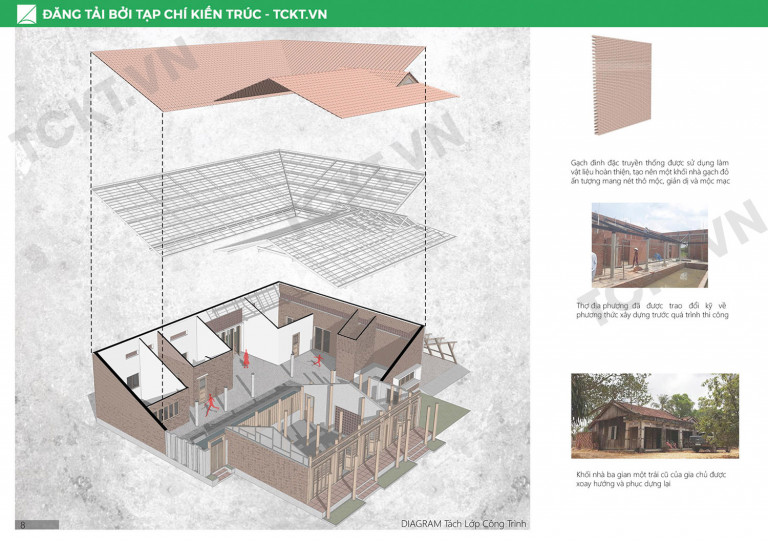Open the TCKT.VN header title link
The image size is (768, 543).
tap(185, 14)
